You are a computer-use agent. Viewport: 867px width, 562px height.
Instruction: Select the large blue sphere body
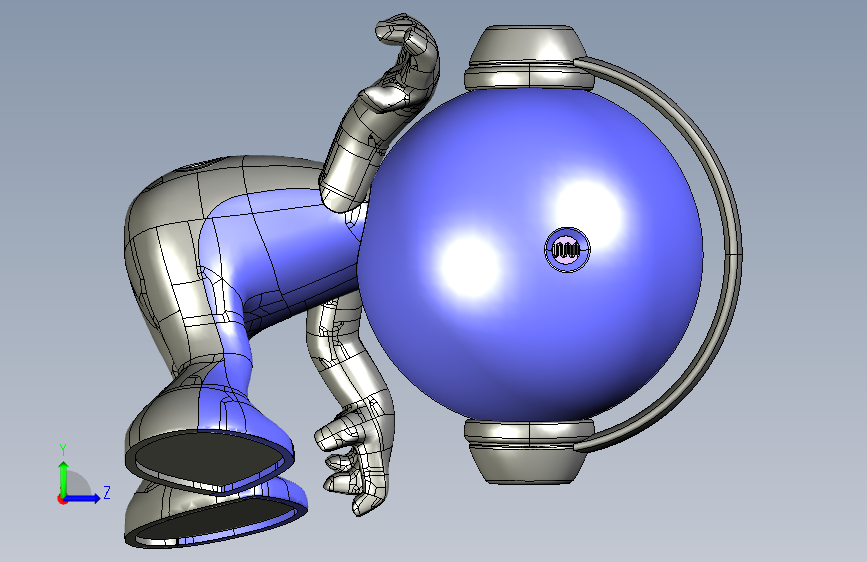click(x=530, y=254)
